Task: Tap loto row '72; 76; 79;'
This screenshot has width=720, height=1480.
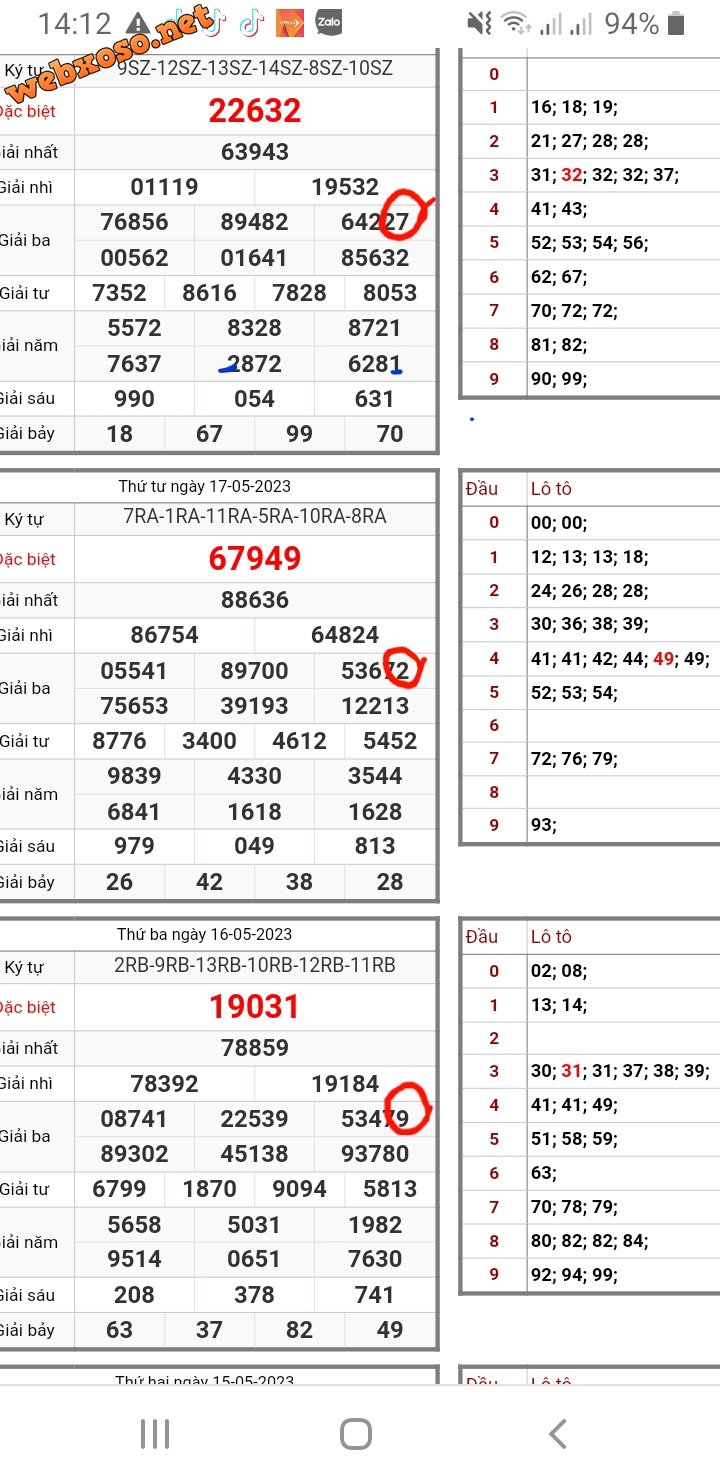Action: click(574, 759)
